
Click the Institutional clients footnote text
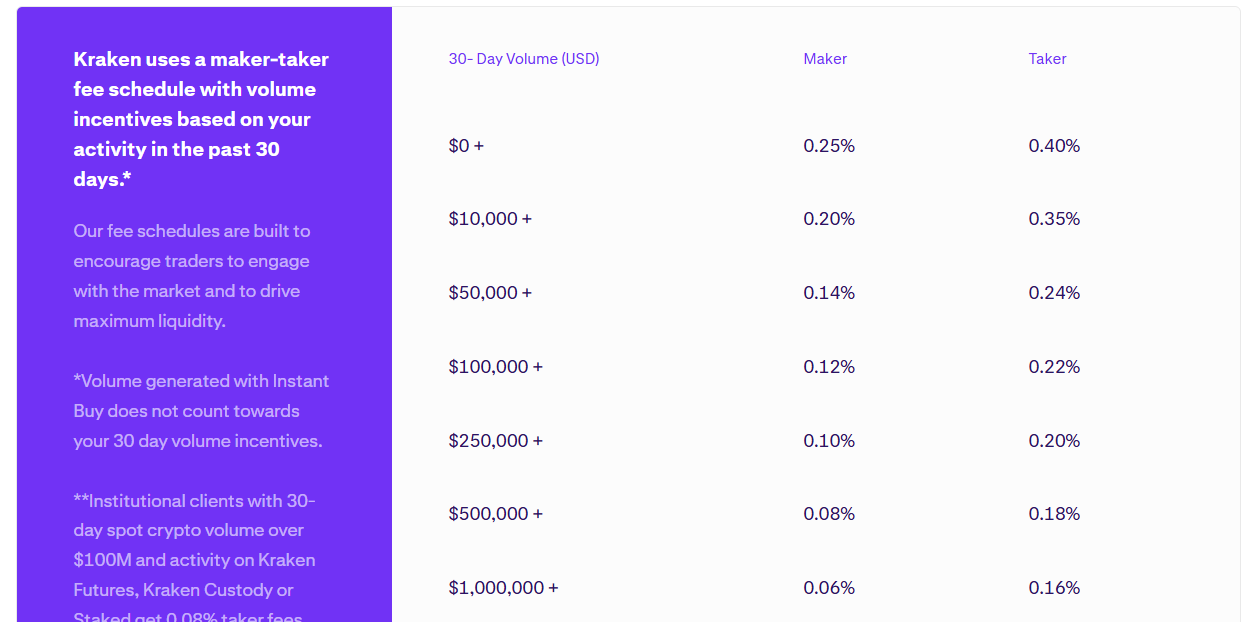195,545
